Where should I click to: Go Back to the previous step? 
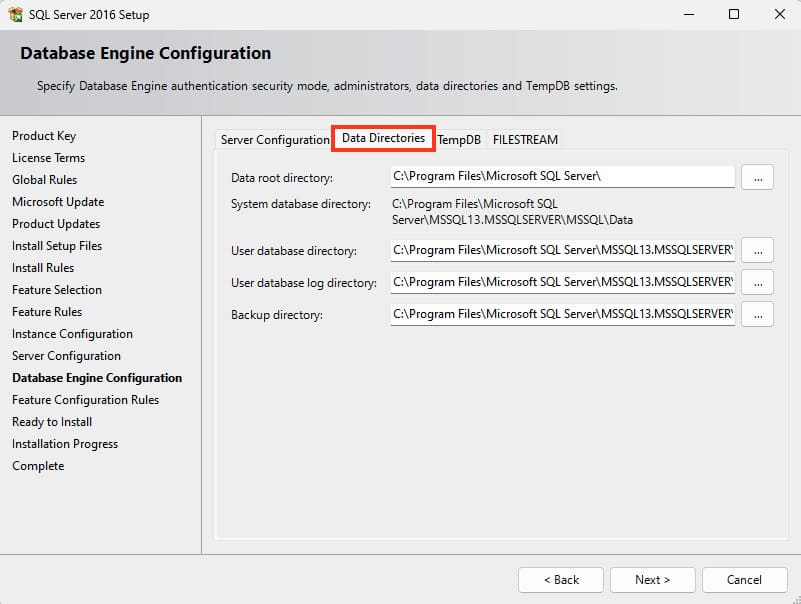click(561, 579)
